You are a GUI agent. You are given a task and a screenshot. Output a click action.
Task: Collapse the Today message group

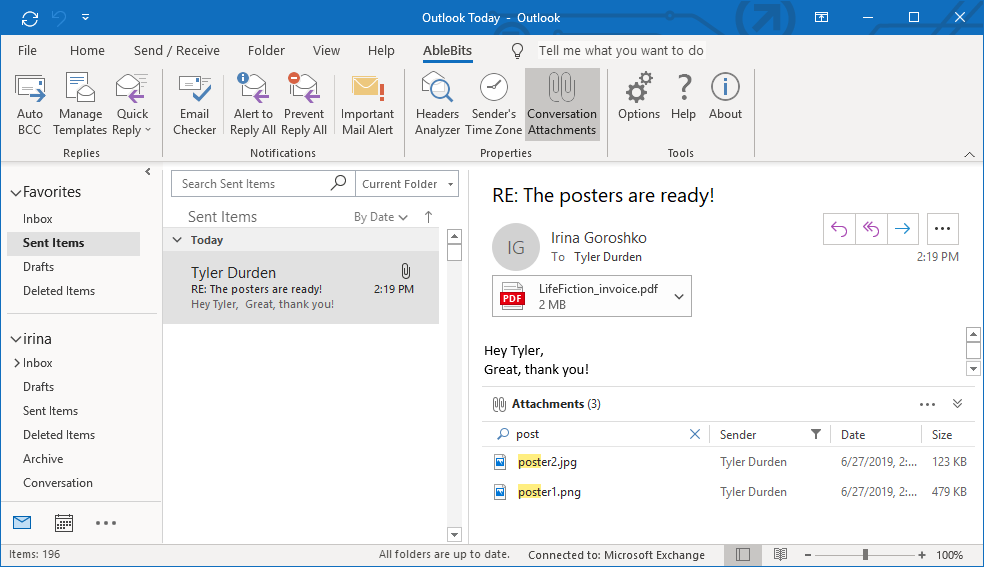pyautogui.click(x=177, y=240)
